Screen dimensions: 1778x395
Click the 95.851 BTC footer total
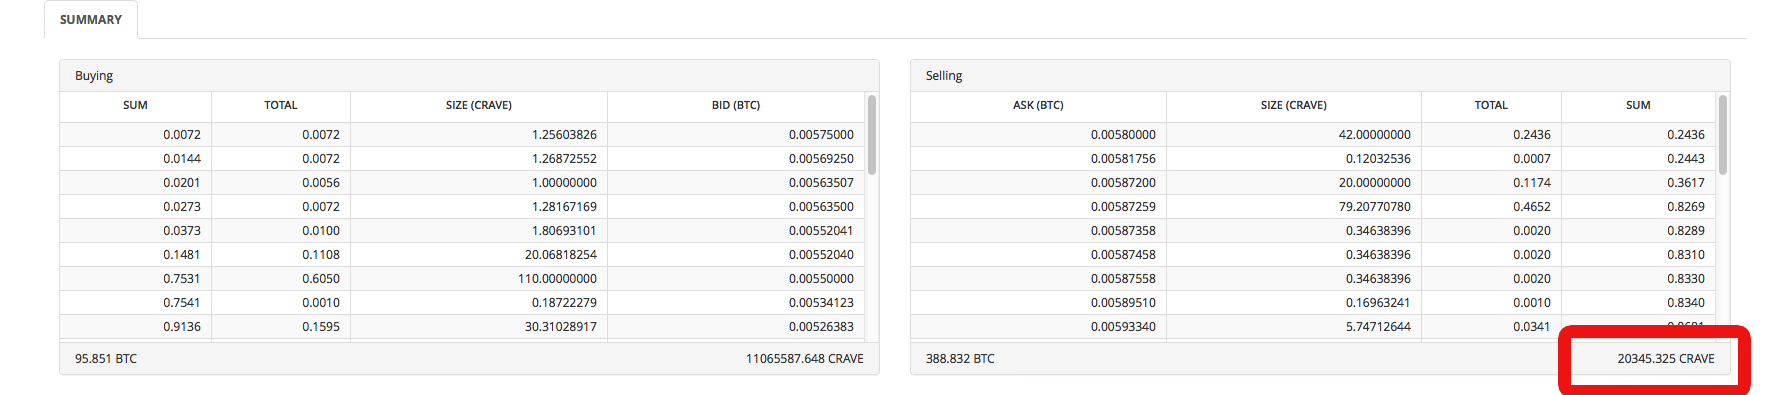[106, 359]
